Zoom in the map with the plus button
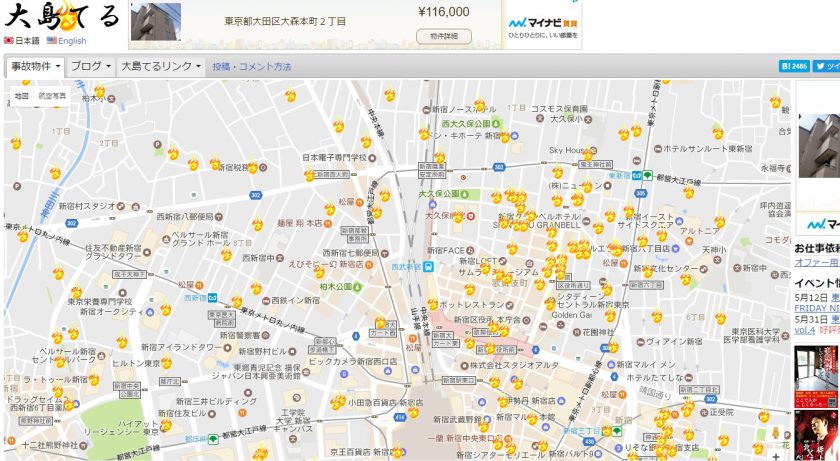 pyautogui.click(x=776, y=457)
